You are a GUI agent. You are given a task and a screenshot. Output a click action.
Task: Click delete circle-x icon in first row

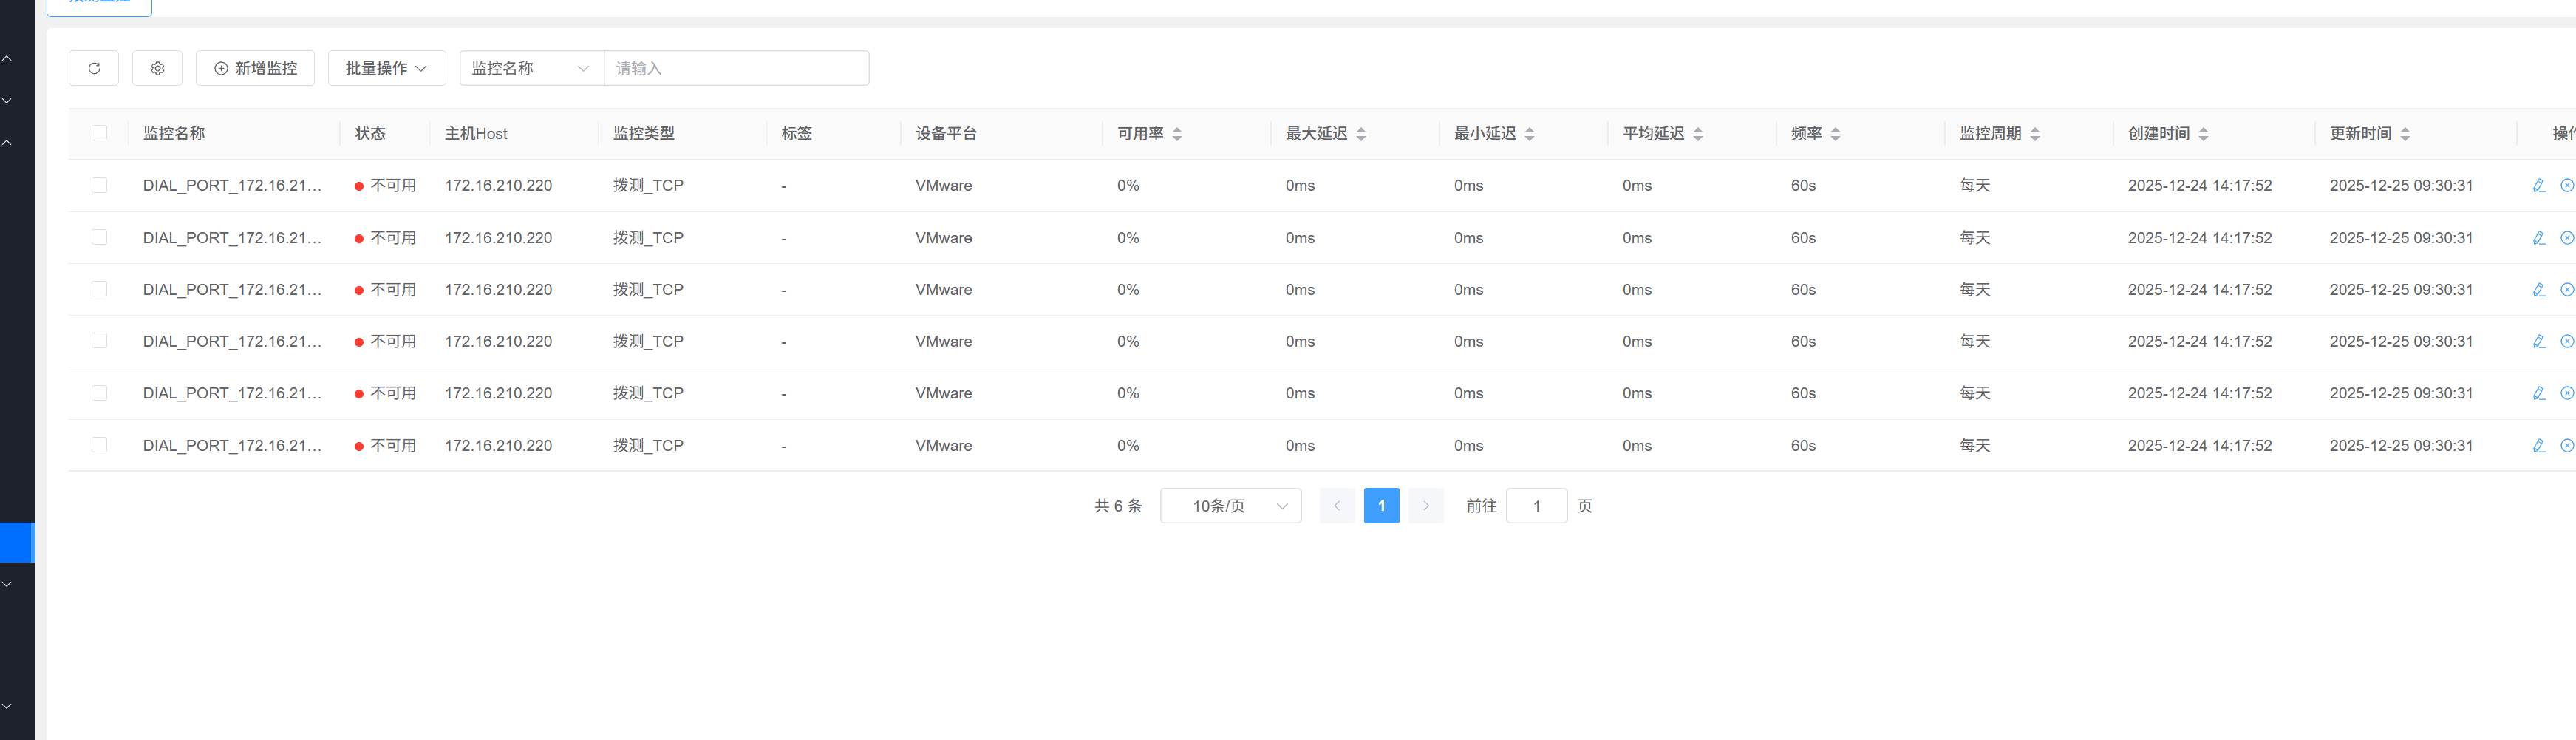[x=2567, y=185]
